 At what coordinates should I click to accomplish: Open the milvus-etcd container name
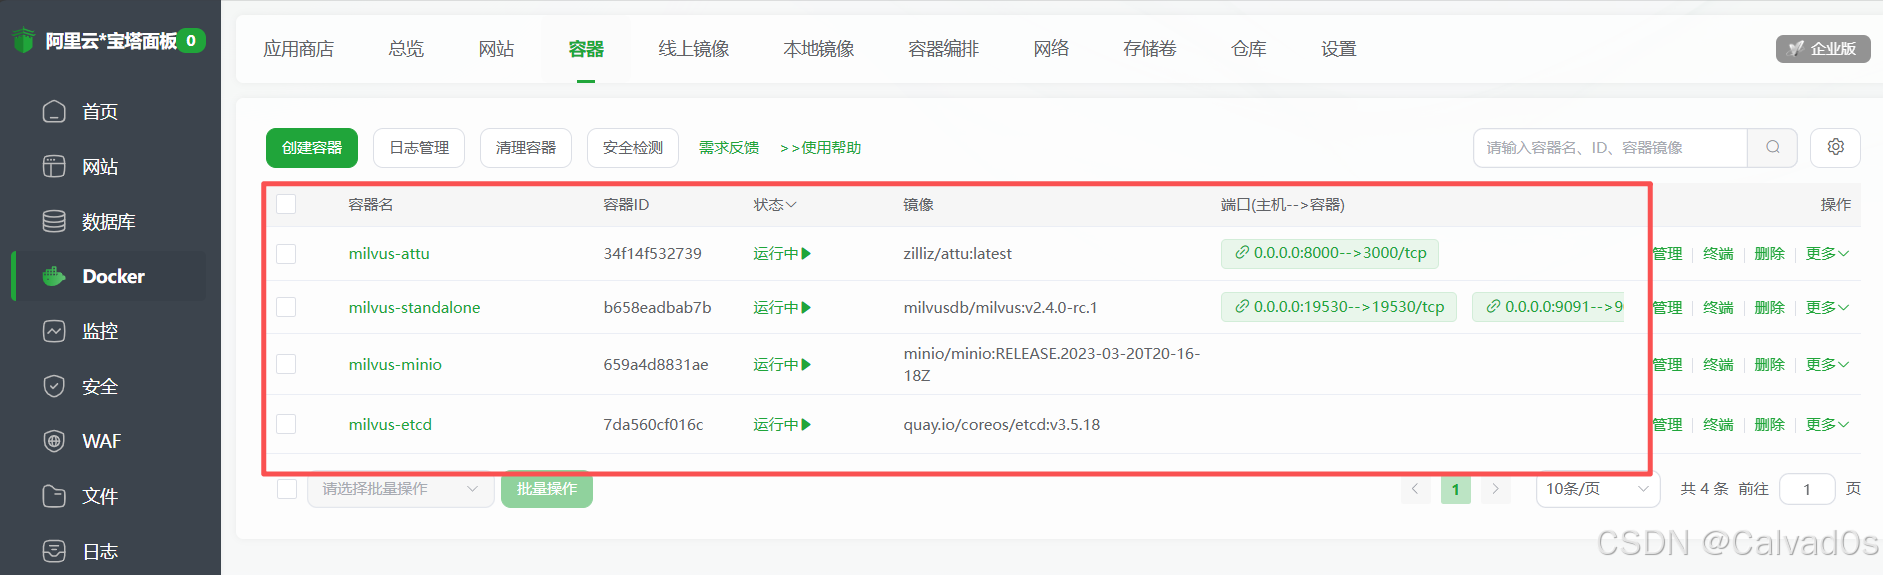click(x=390, y=424)
